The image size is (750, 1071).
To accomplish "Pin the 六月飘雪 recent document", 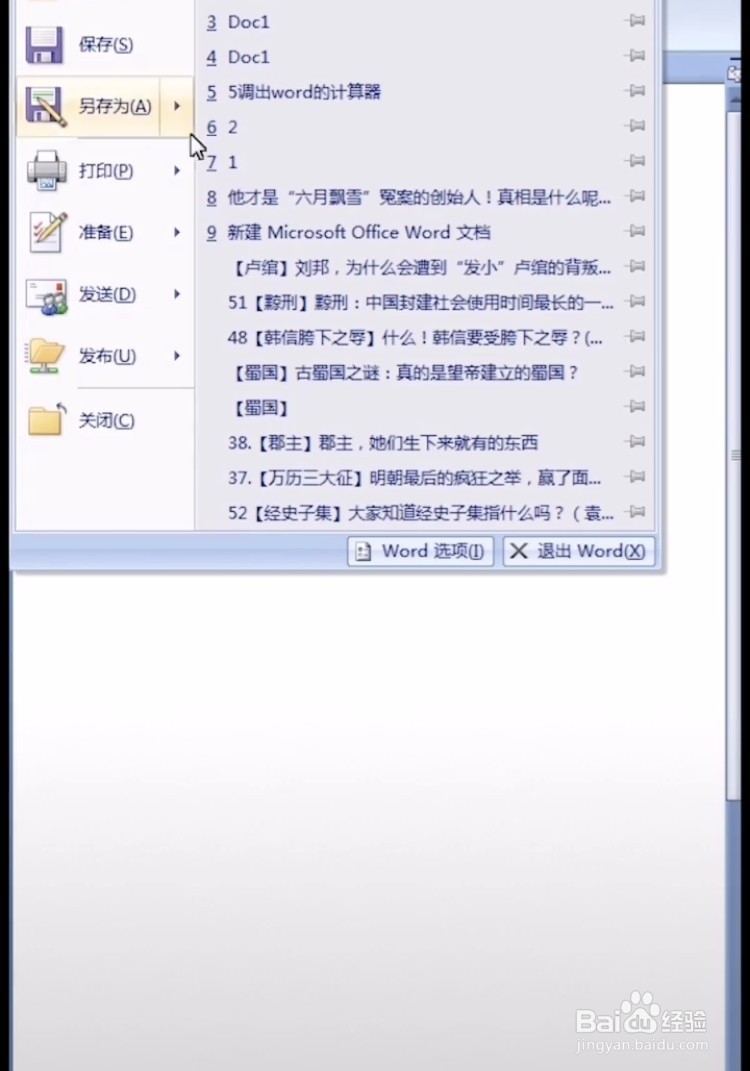I will [635, 197].
